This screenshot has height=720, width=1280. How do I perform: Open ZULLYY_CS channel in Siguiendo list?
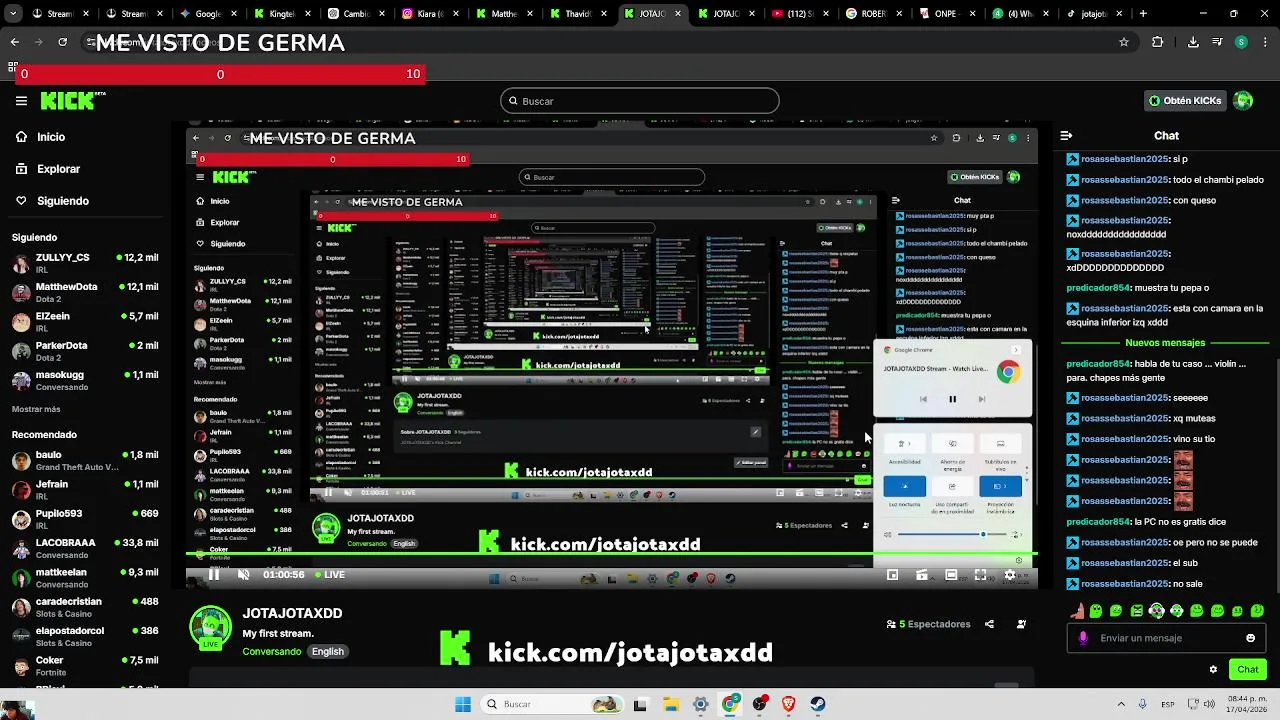coord(85,263)
